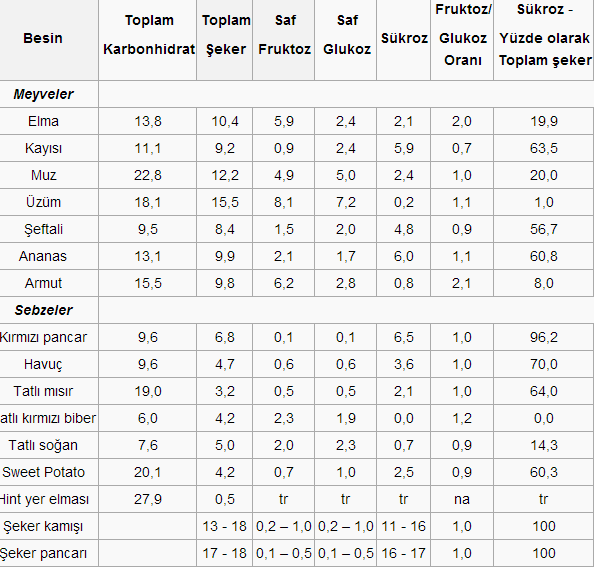Click Armut's total carbohydrate value 15,5
Screen dimensions: 597x568
(x=148, y=283)
